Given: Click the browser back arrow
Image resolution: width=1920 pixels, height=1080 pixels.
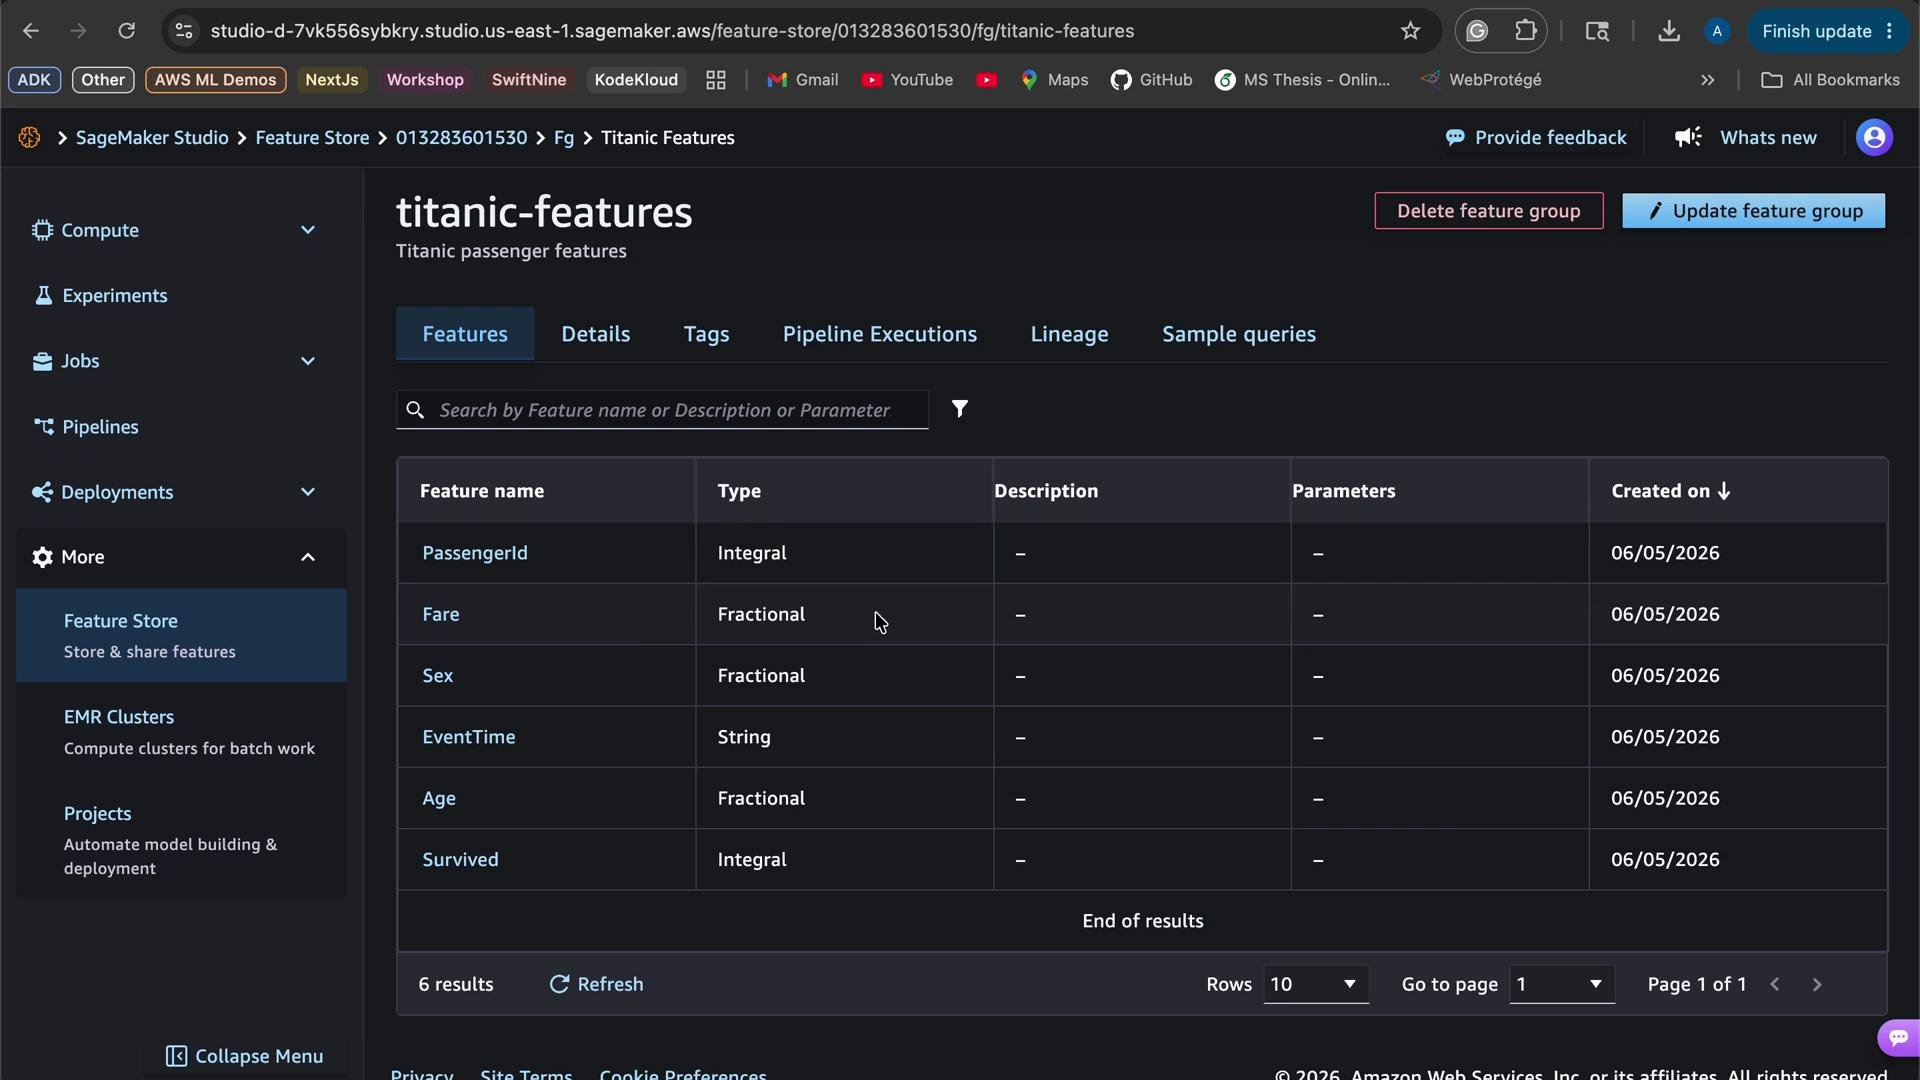Looking at the screenshot, I should (31, 31).
